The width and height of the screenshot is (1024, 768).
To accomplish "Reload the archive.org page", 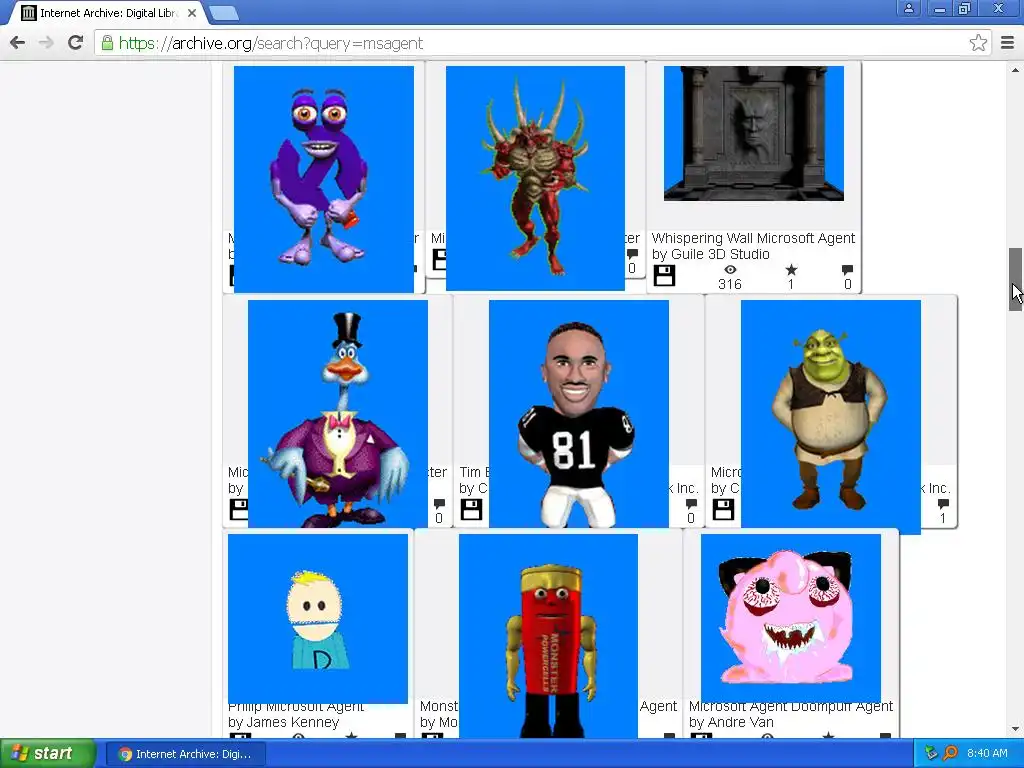I will point(75,43).
